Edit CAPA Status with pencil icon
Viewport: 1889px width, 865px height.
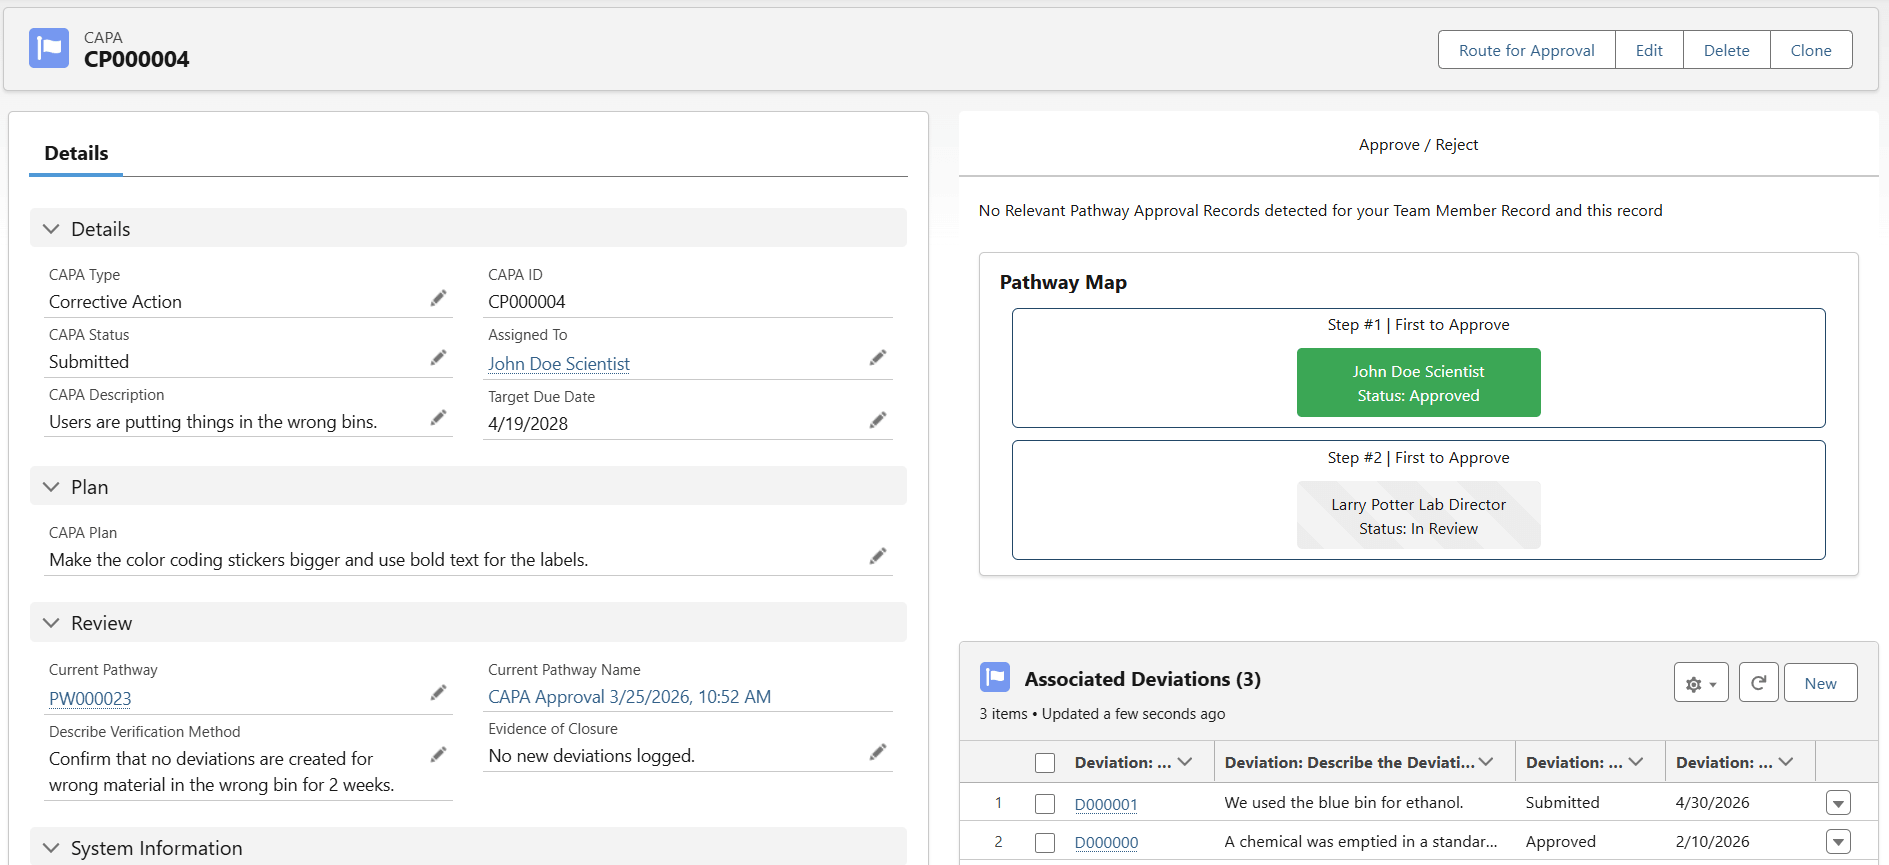click(438, 358)
